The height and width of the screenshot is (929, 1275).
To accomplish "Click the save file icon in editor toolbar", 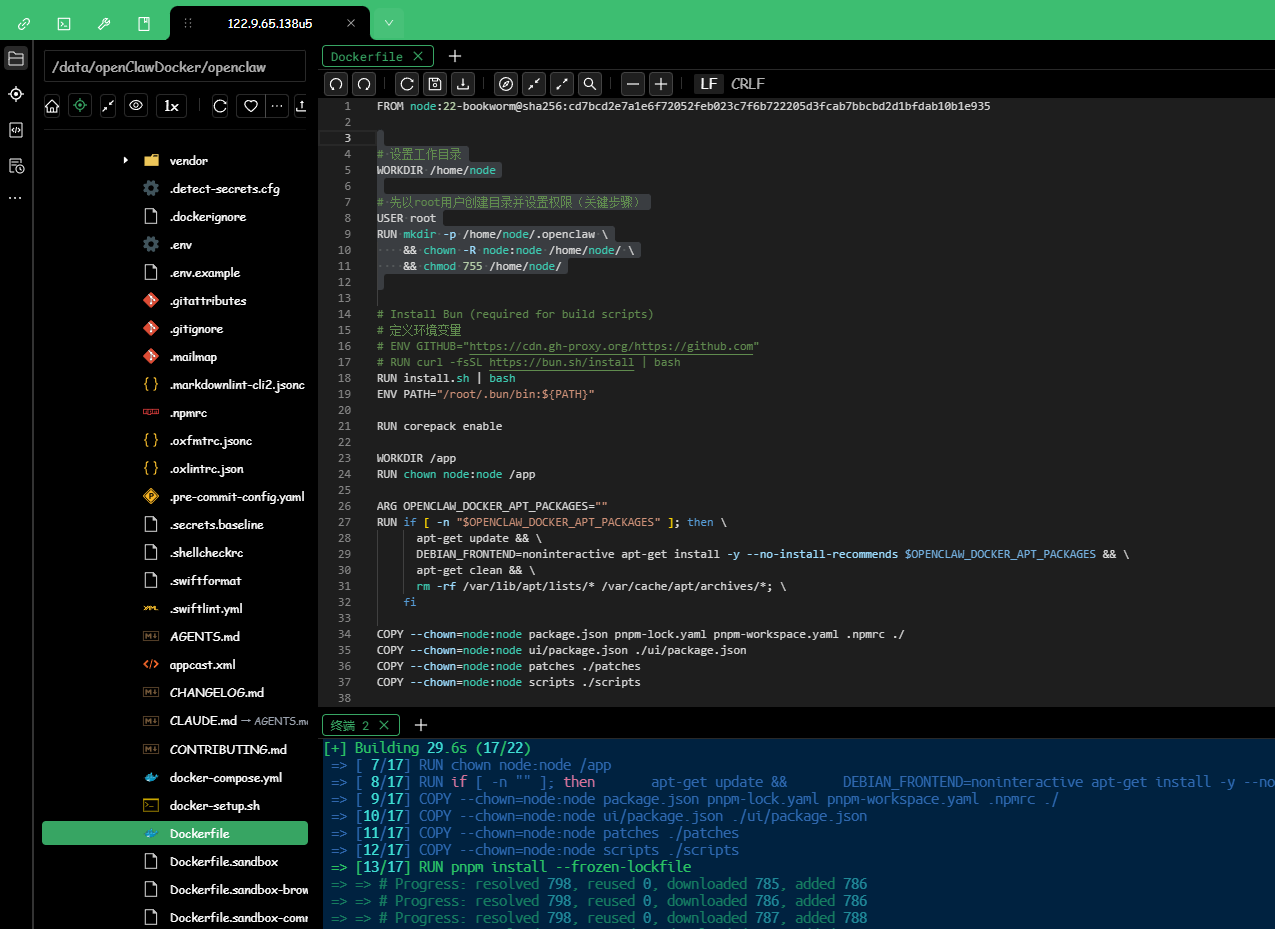I will tap(434, 84).
